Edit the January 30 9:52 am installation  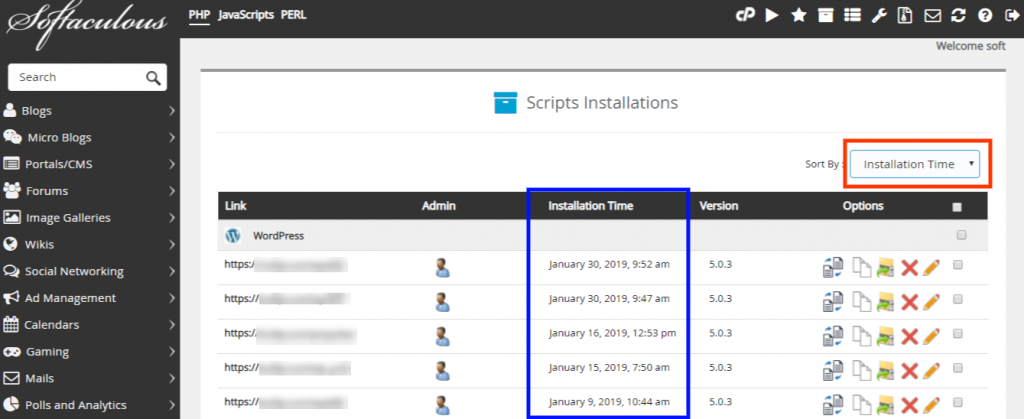pyautogui.click(x=932, y=266)
